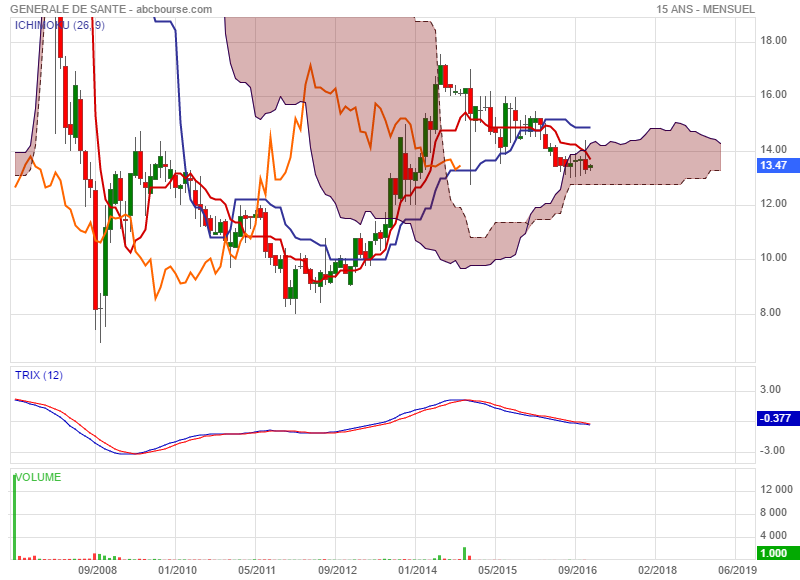Click the 05/2015 date axis label
Screen dimensions: 800x580
(497, 570)
